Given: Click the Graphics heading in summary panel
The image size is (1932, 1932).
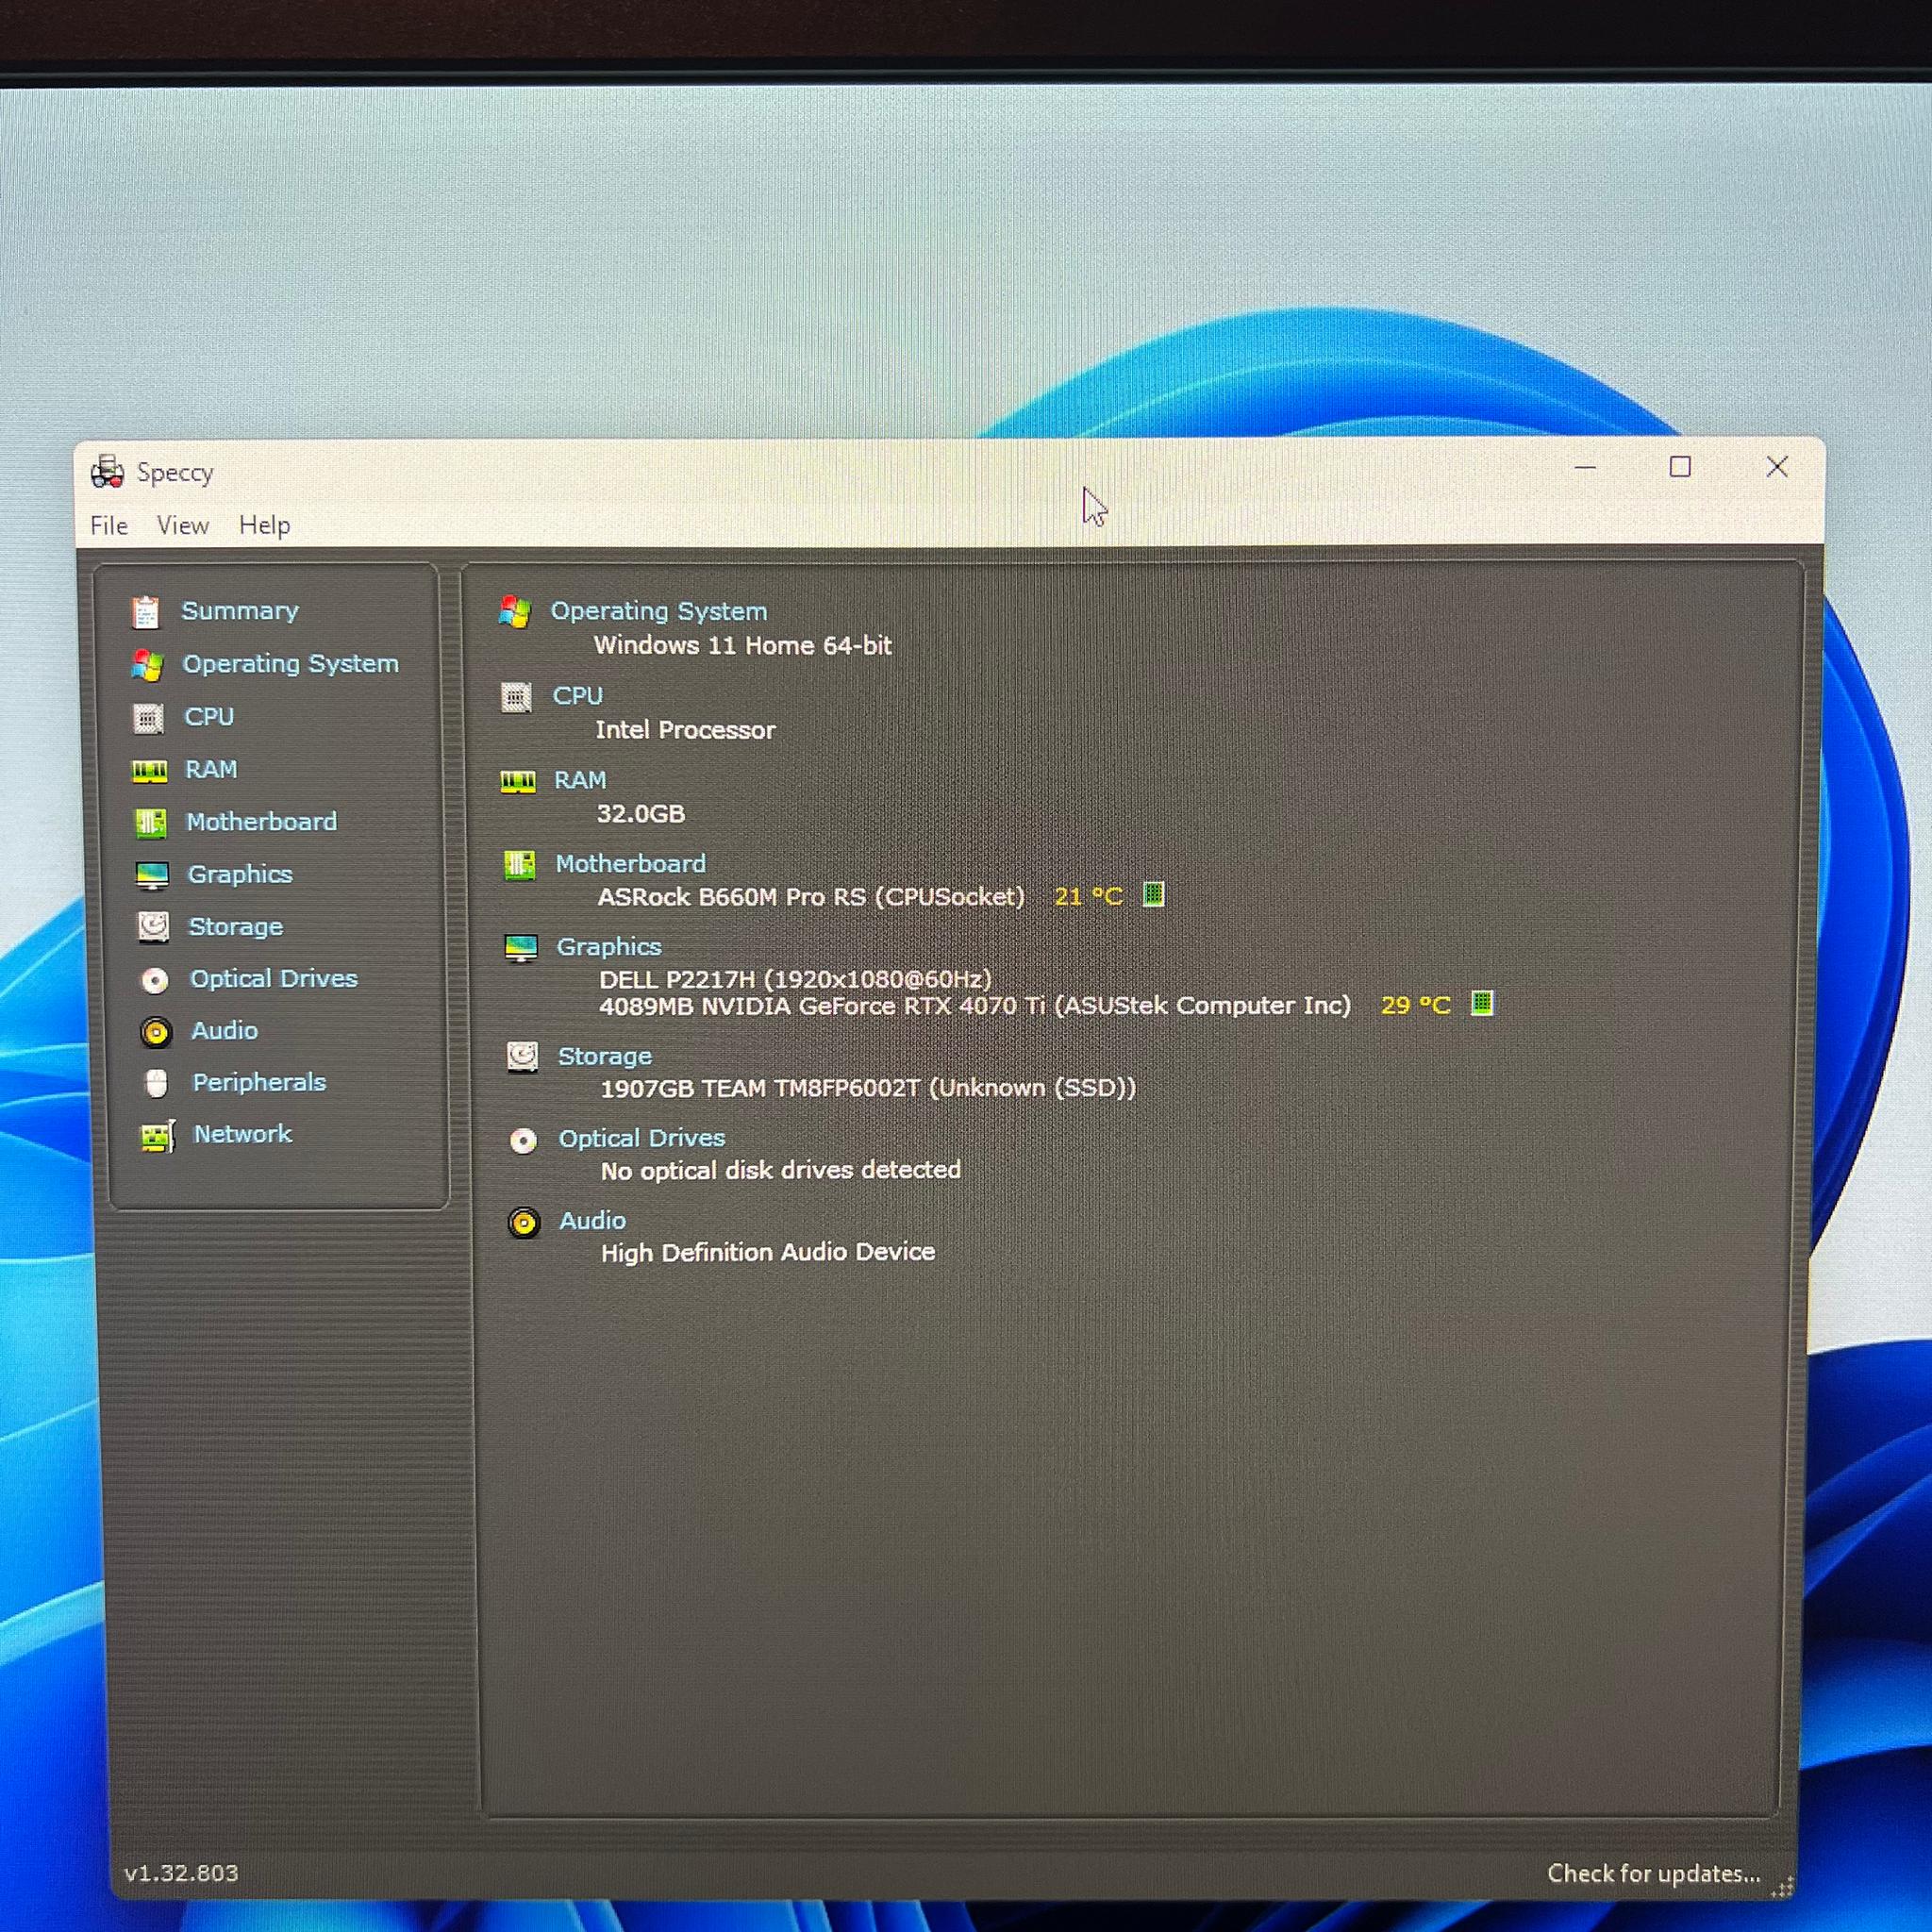Looking at the screenshot, I should (609, 946).
